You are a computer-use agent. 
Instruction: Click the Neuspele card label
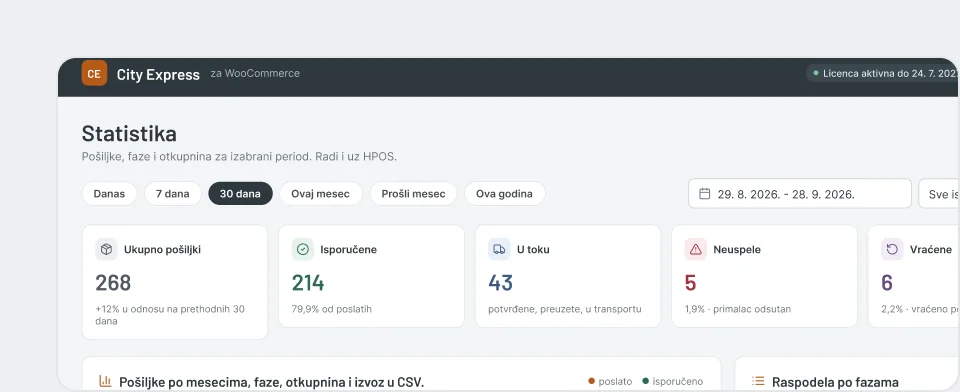tap(737, 249)
